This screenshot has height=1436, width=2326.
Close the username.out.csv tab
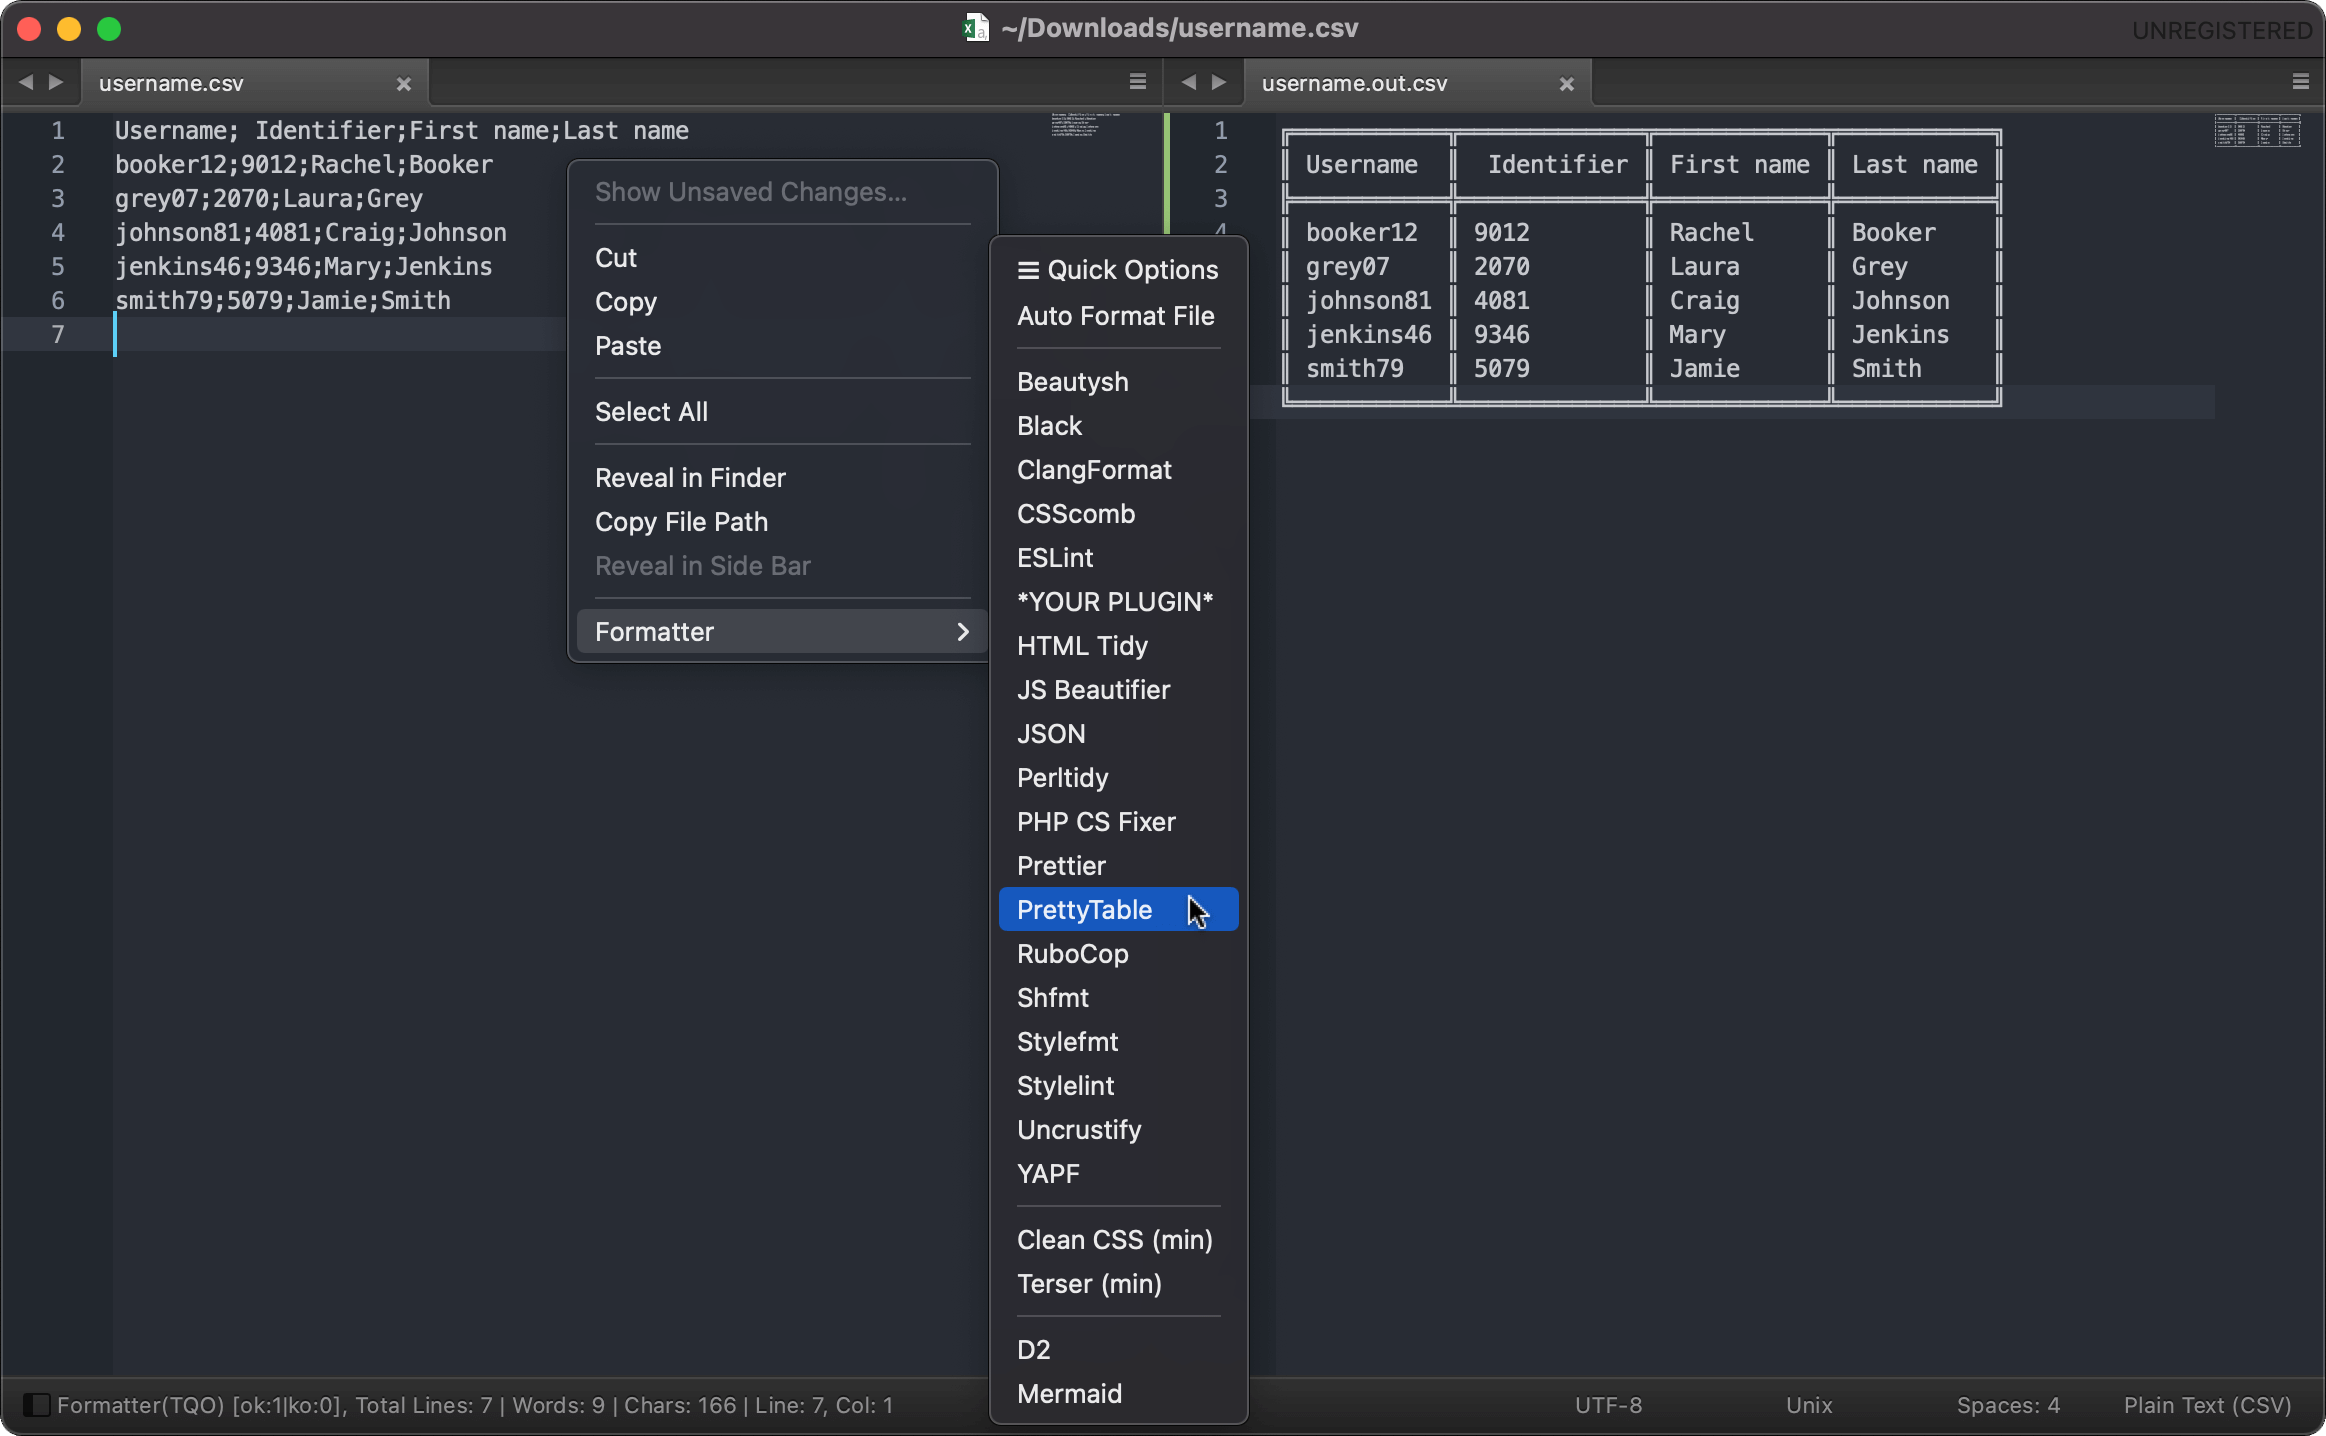point(1567,84)
